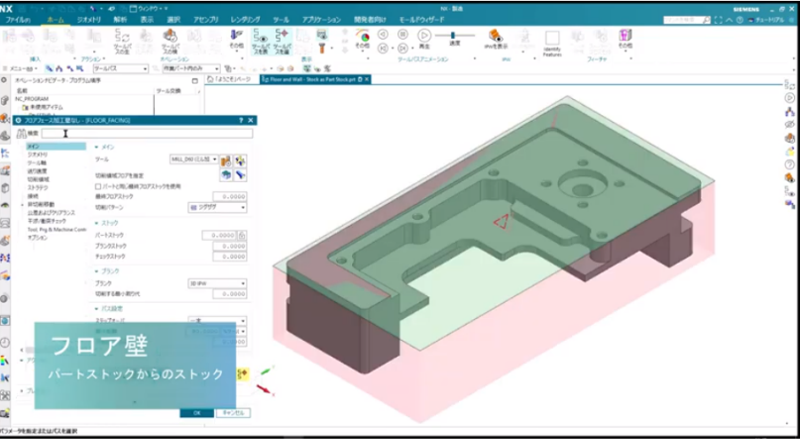Click the forward-to-end animation button

pyautogui.click(x=403, y=48)
